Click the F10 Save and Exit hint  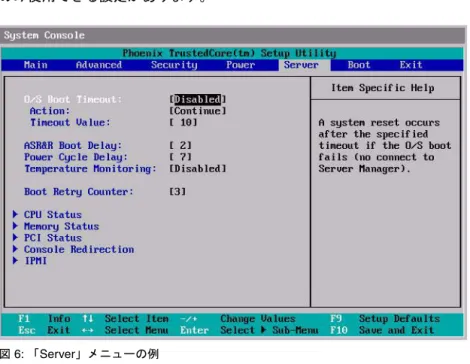tap(382, 330)
